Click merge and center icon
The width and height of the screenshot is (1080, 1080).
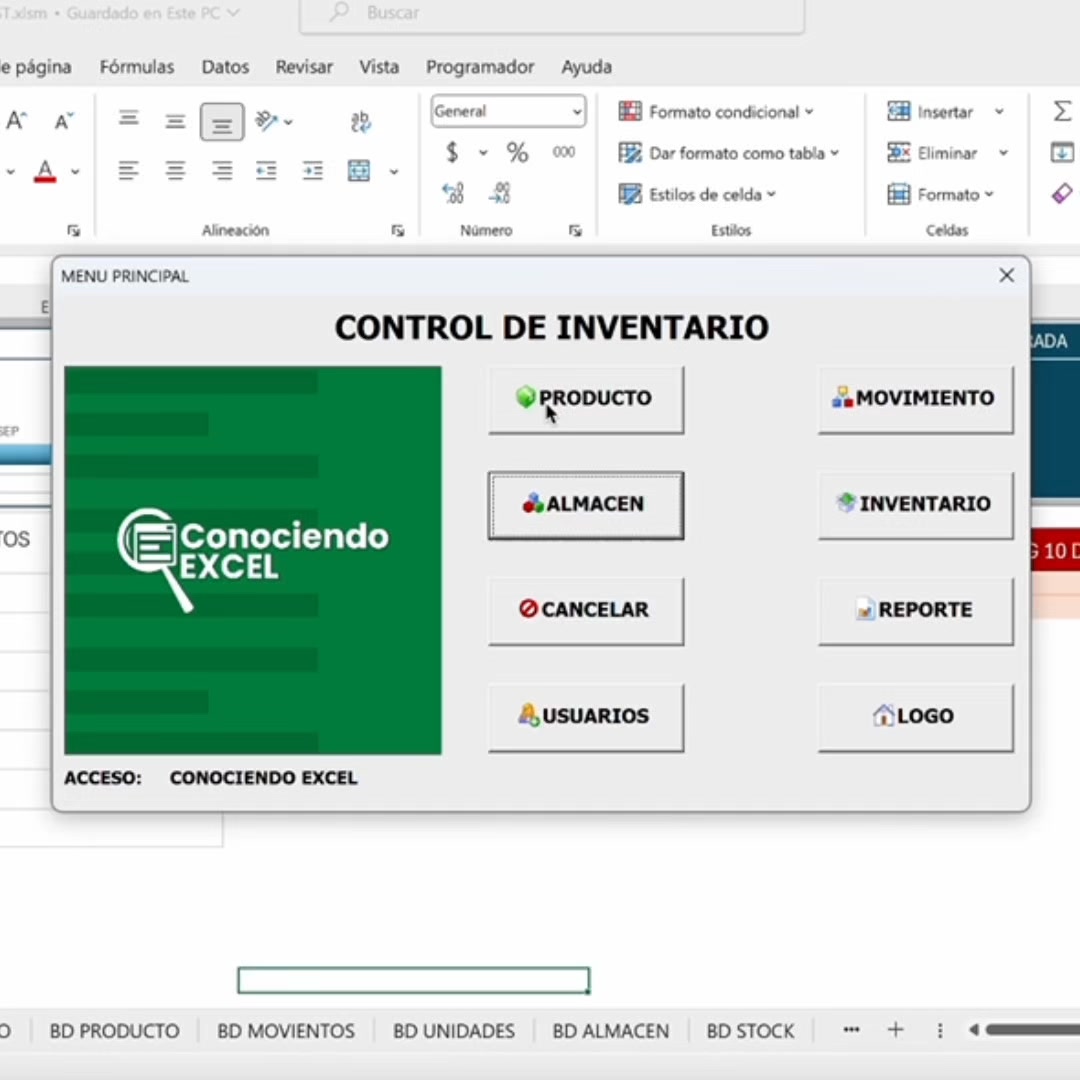click(359, 170)
